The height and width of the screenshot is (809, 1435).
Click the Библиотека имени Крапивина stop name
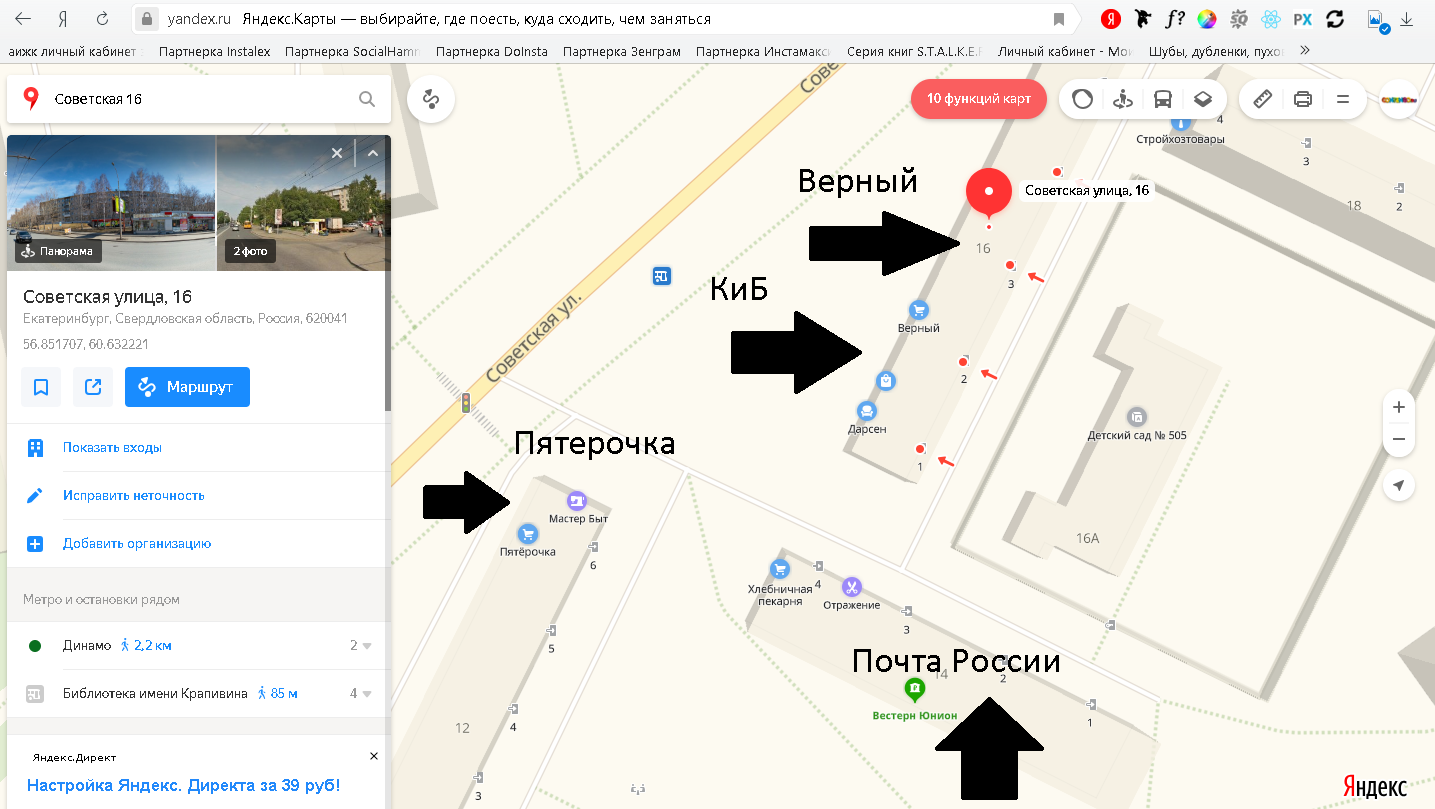point(155,694)
